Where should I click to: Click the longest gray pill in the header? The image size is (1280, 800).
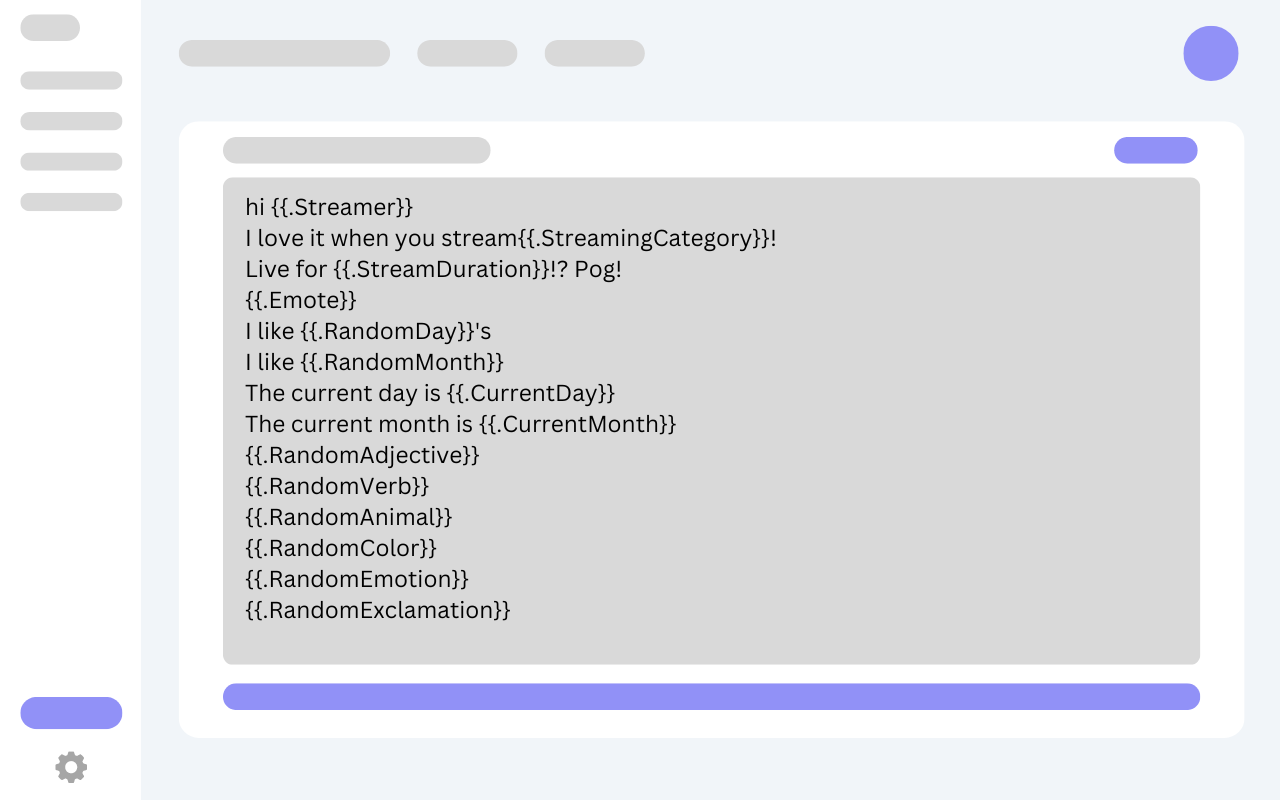284,53
